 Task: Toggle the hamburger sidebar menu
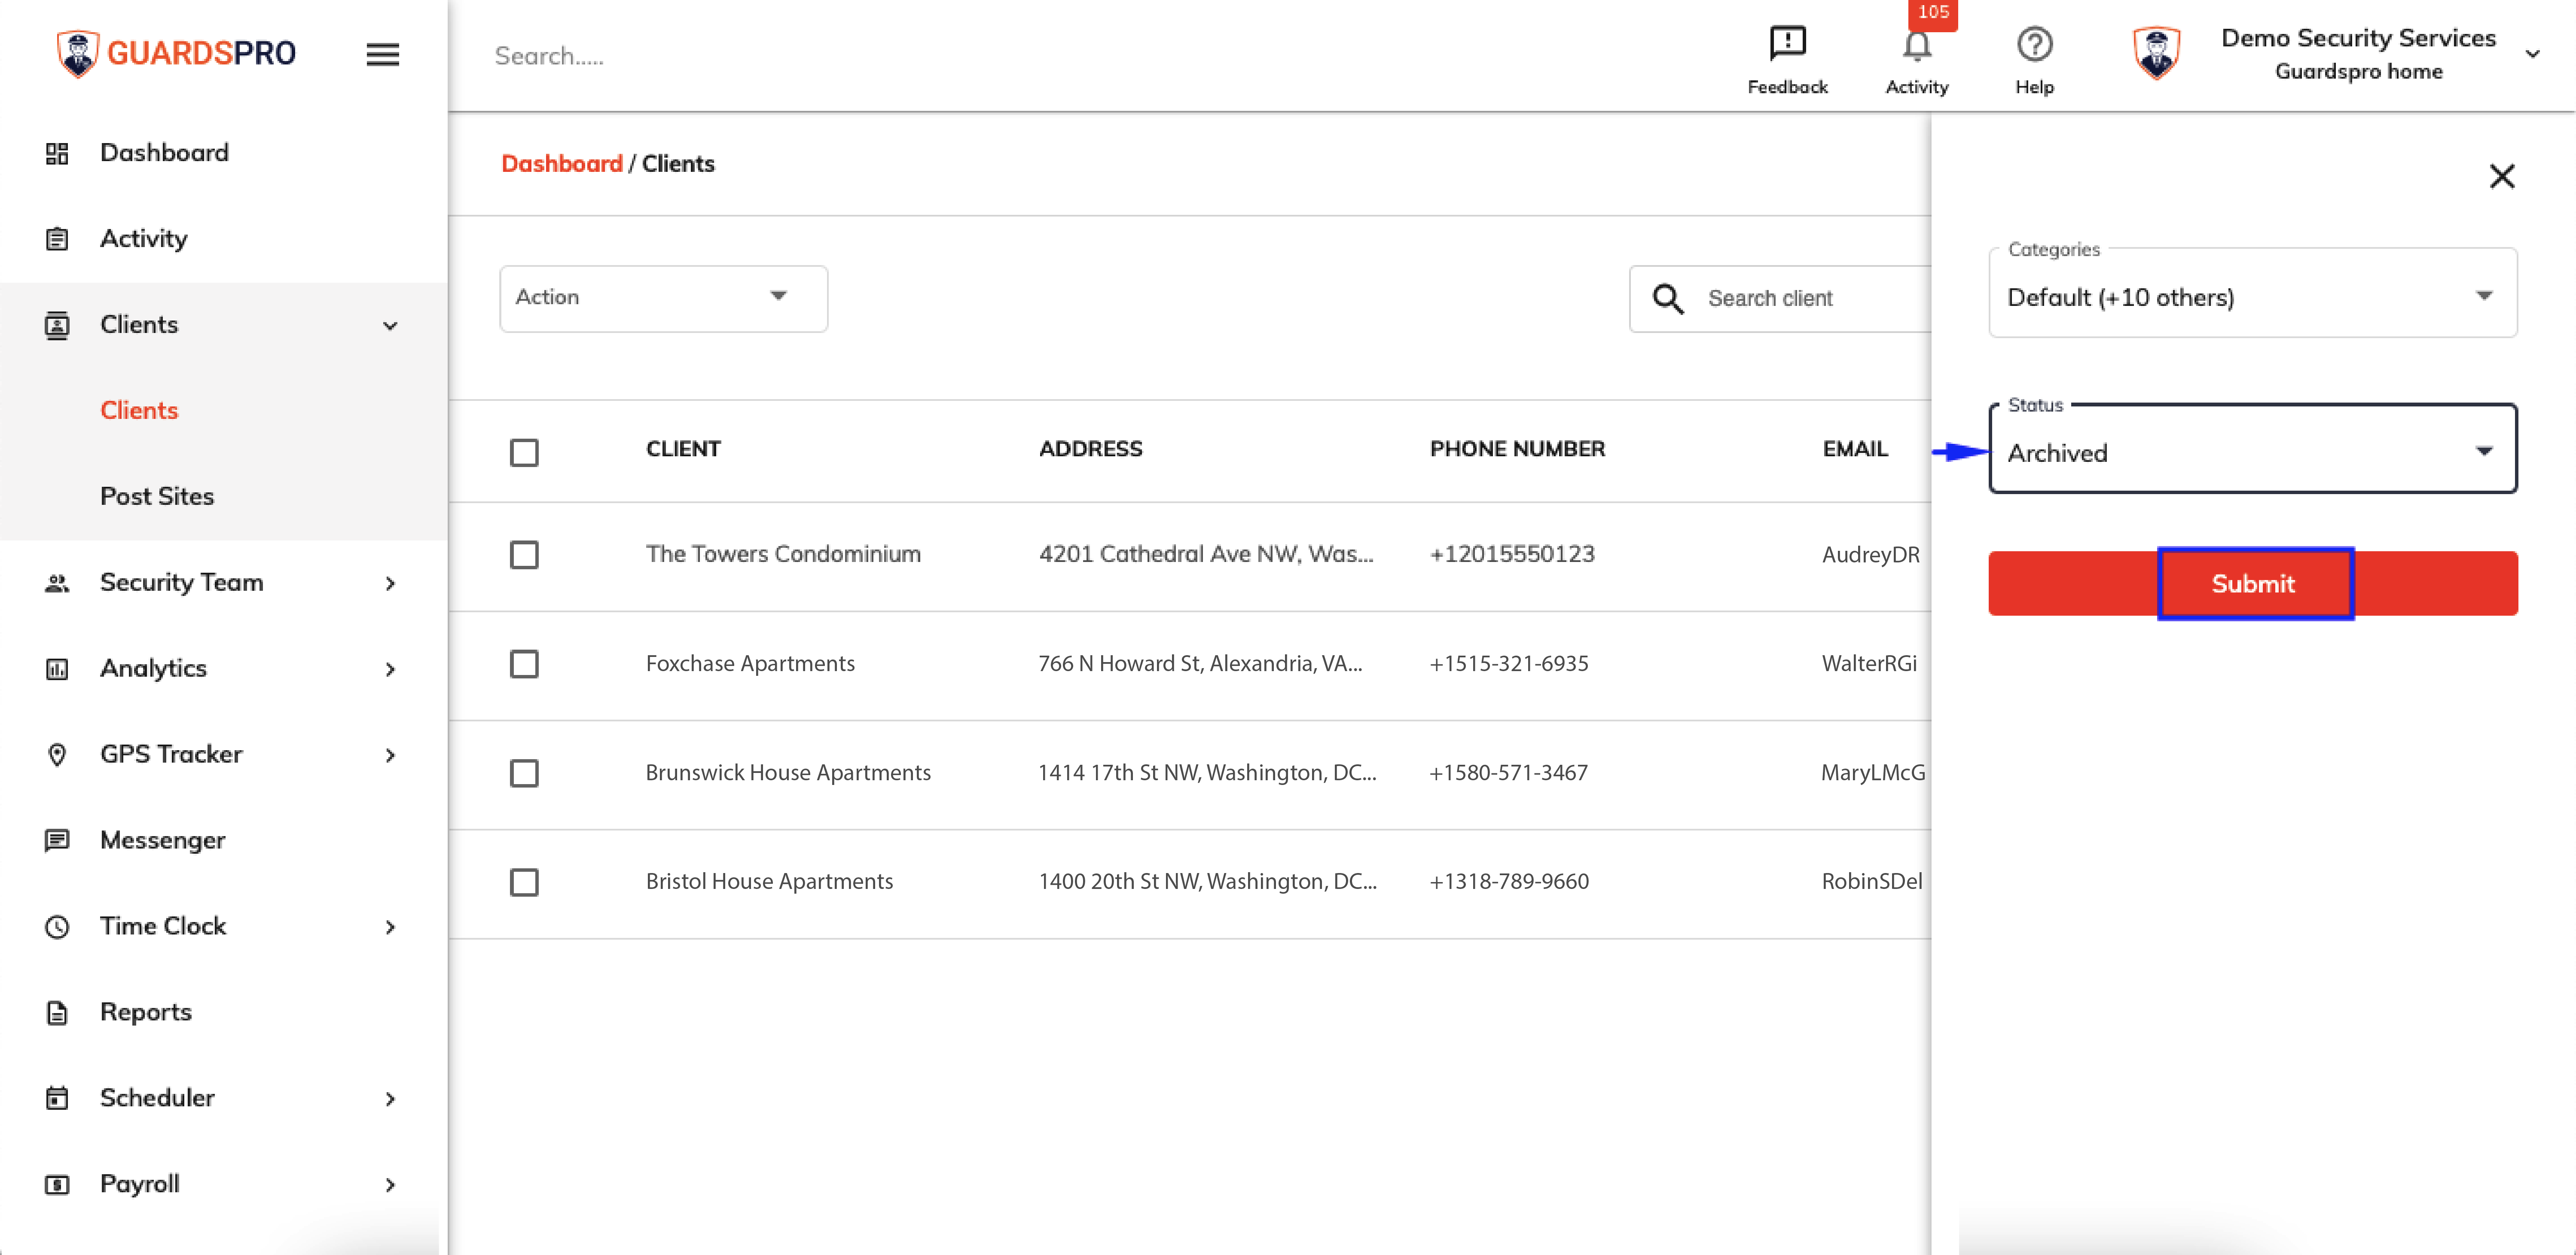(382, 54)
